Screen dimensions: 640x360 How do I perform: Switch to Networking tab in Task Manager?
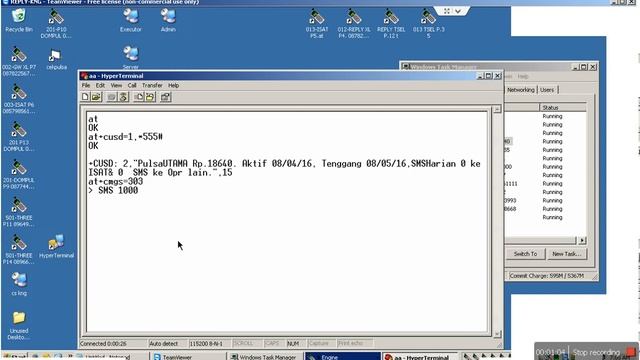[x=520, y=90]
